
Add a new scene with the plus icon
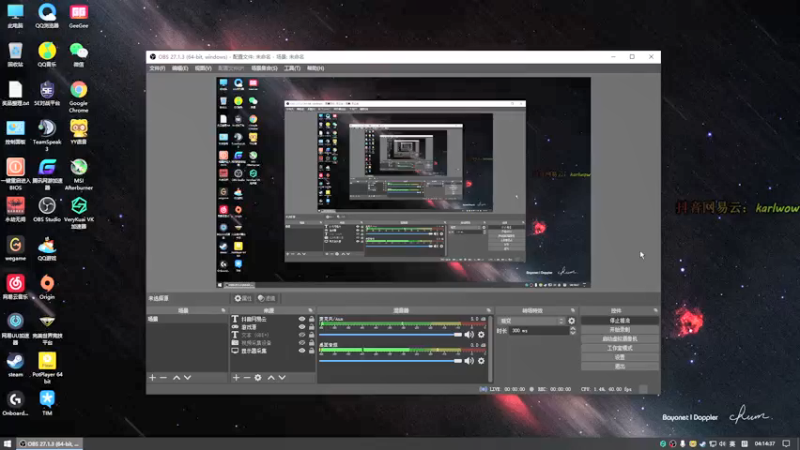(152, 378)
